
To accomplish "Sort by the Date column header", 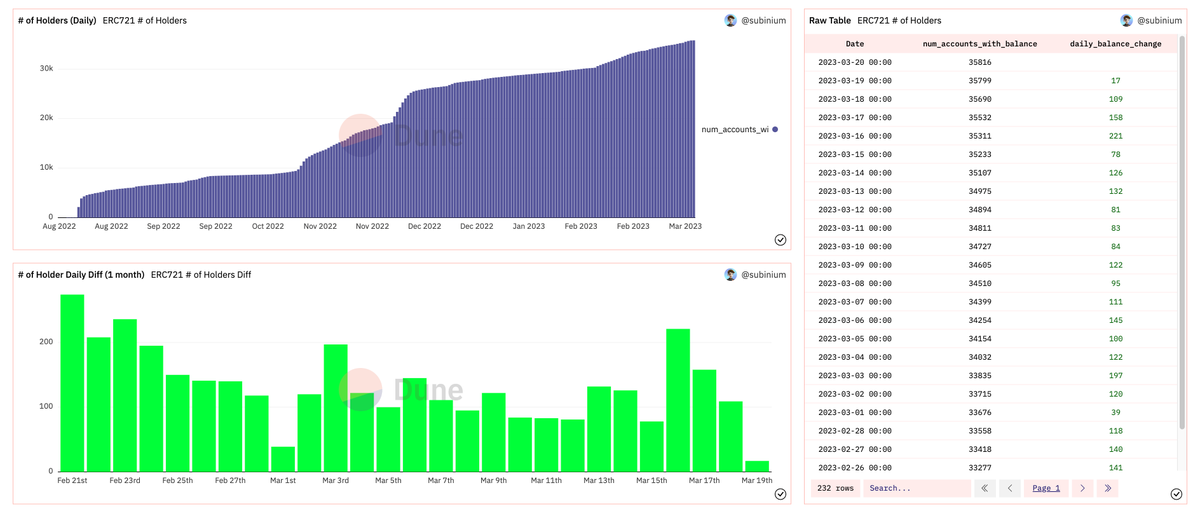I will point(855,44).
